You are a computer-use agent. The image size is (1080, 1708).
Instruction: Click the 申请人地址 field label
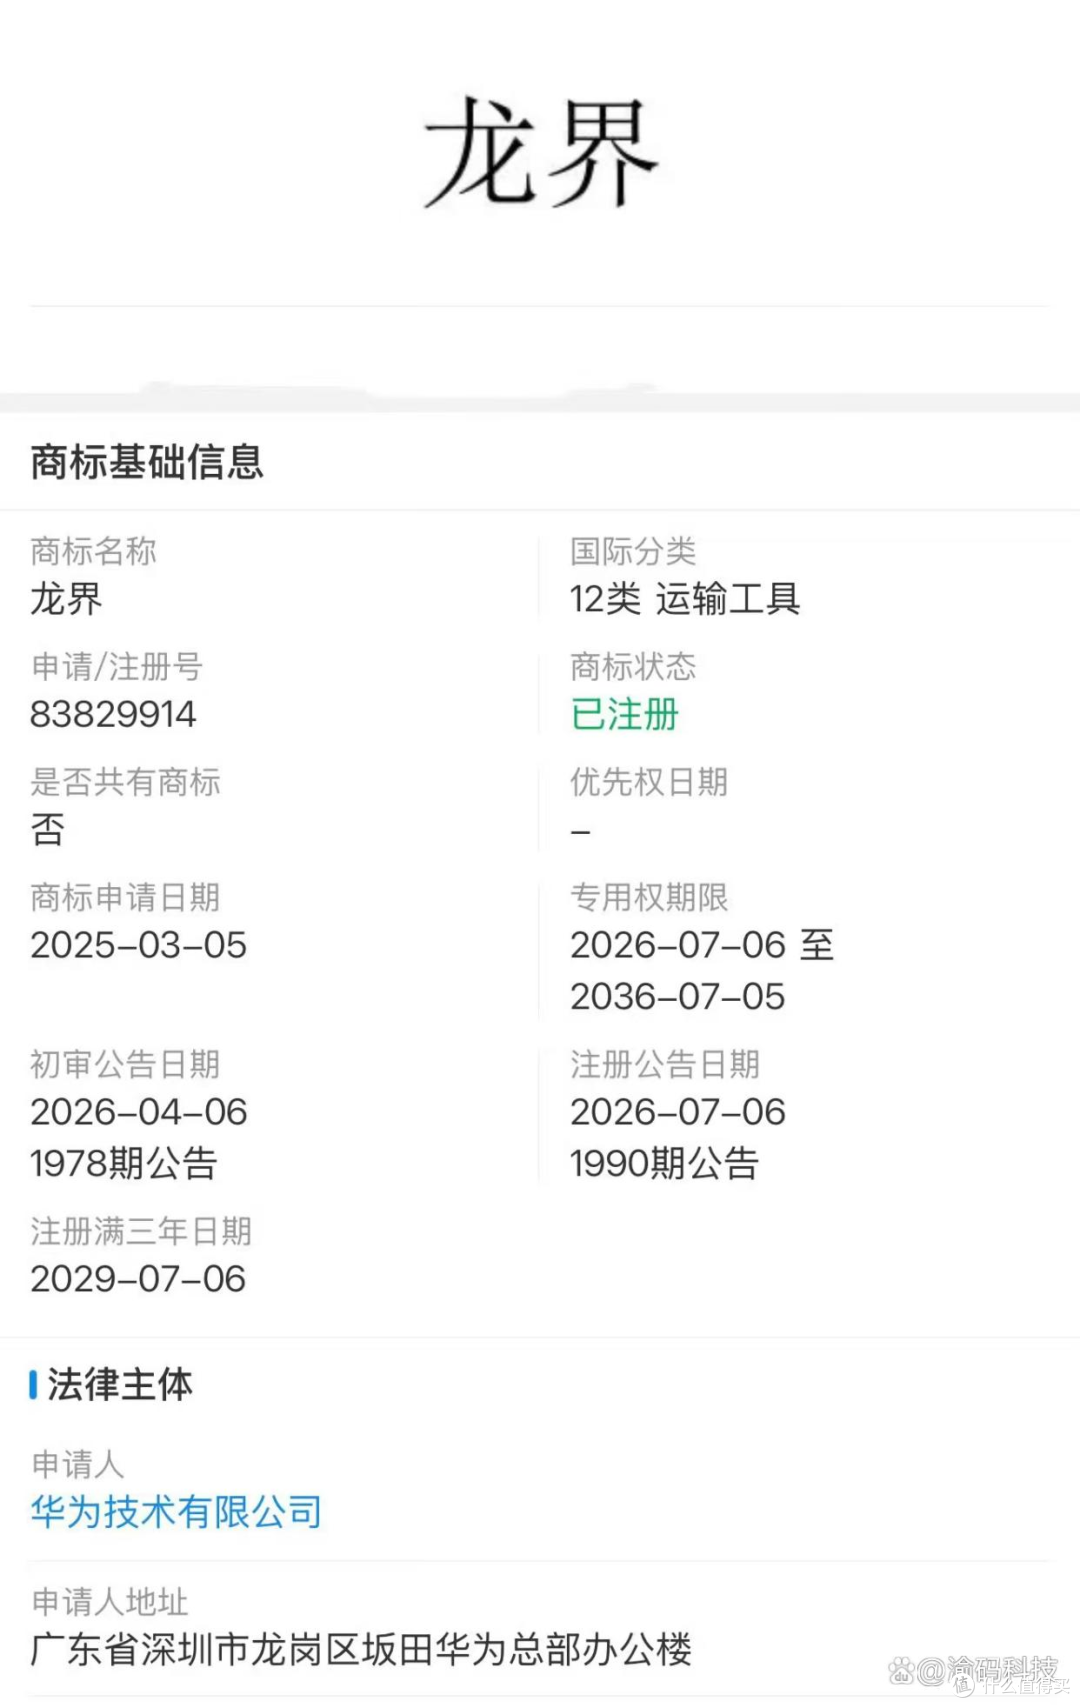[x=109, y=1602]
